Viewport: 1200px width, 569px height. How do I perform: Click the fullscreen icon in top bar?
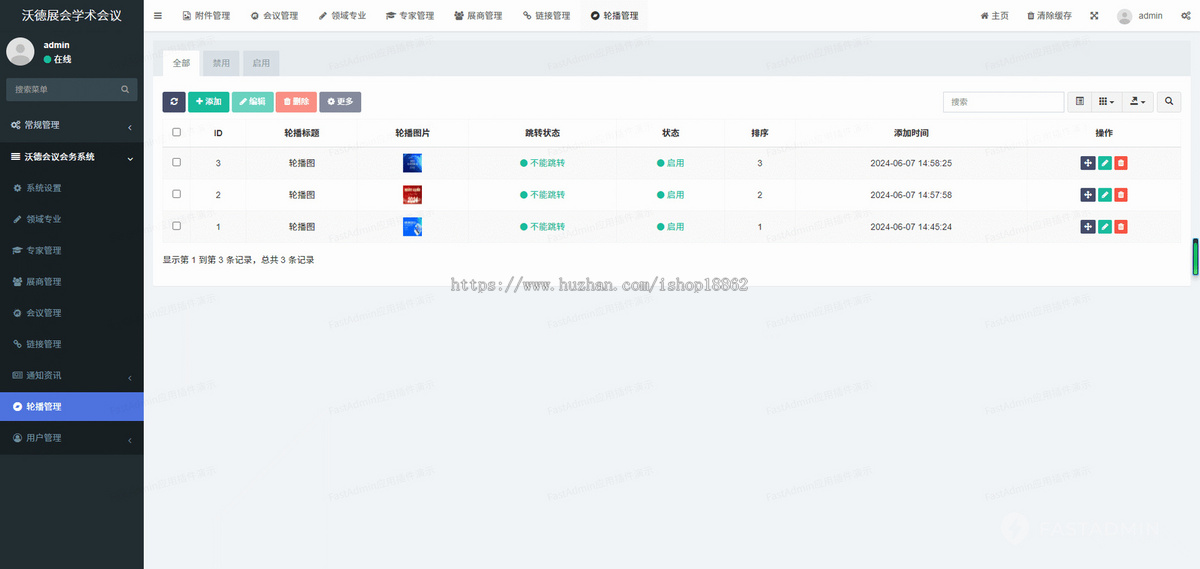[1094, 16]
